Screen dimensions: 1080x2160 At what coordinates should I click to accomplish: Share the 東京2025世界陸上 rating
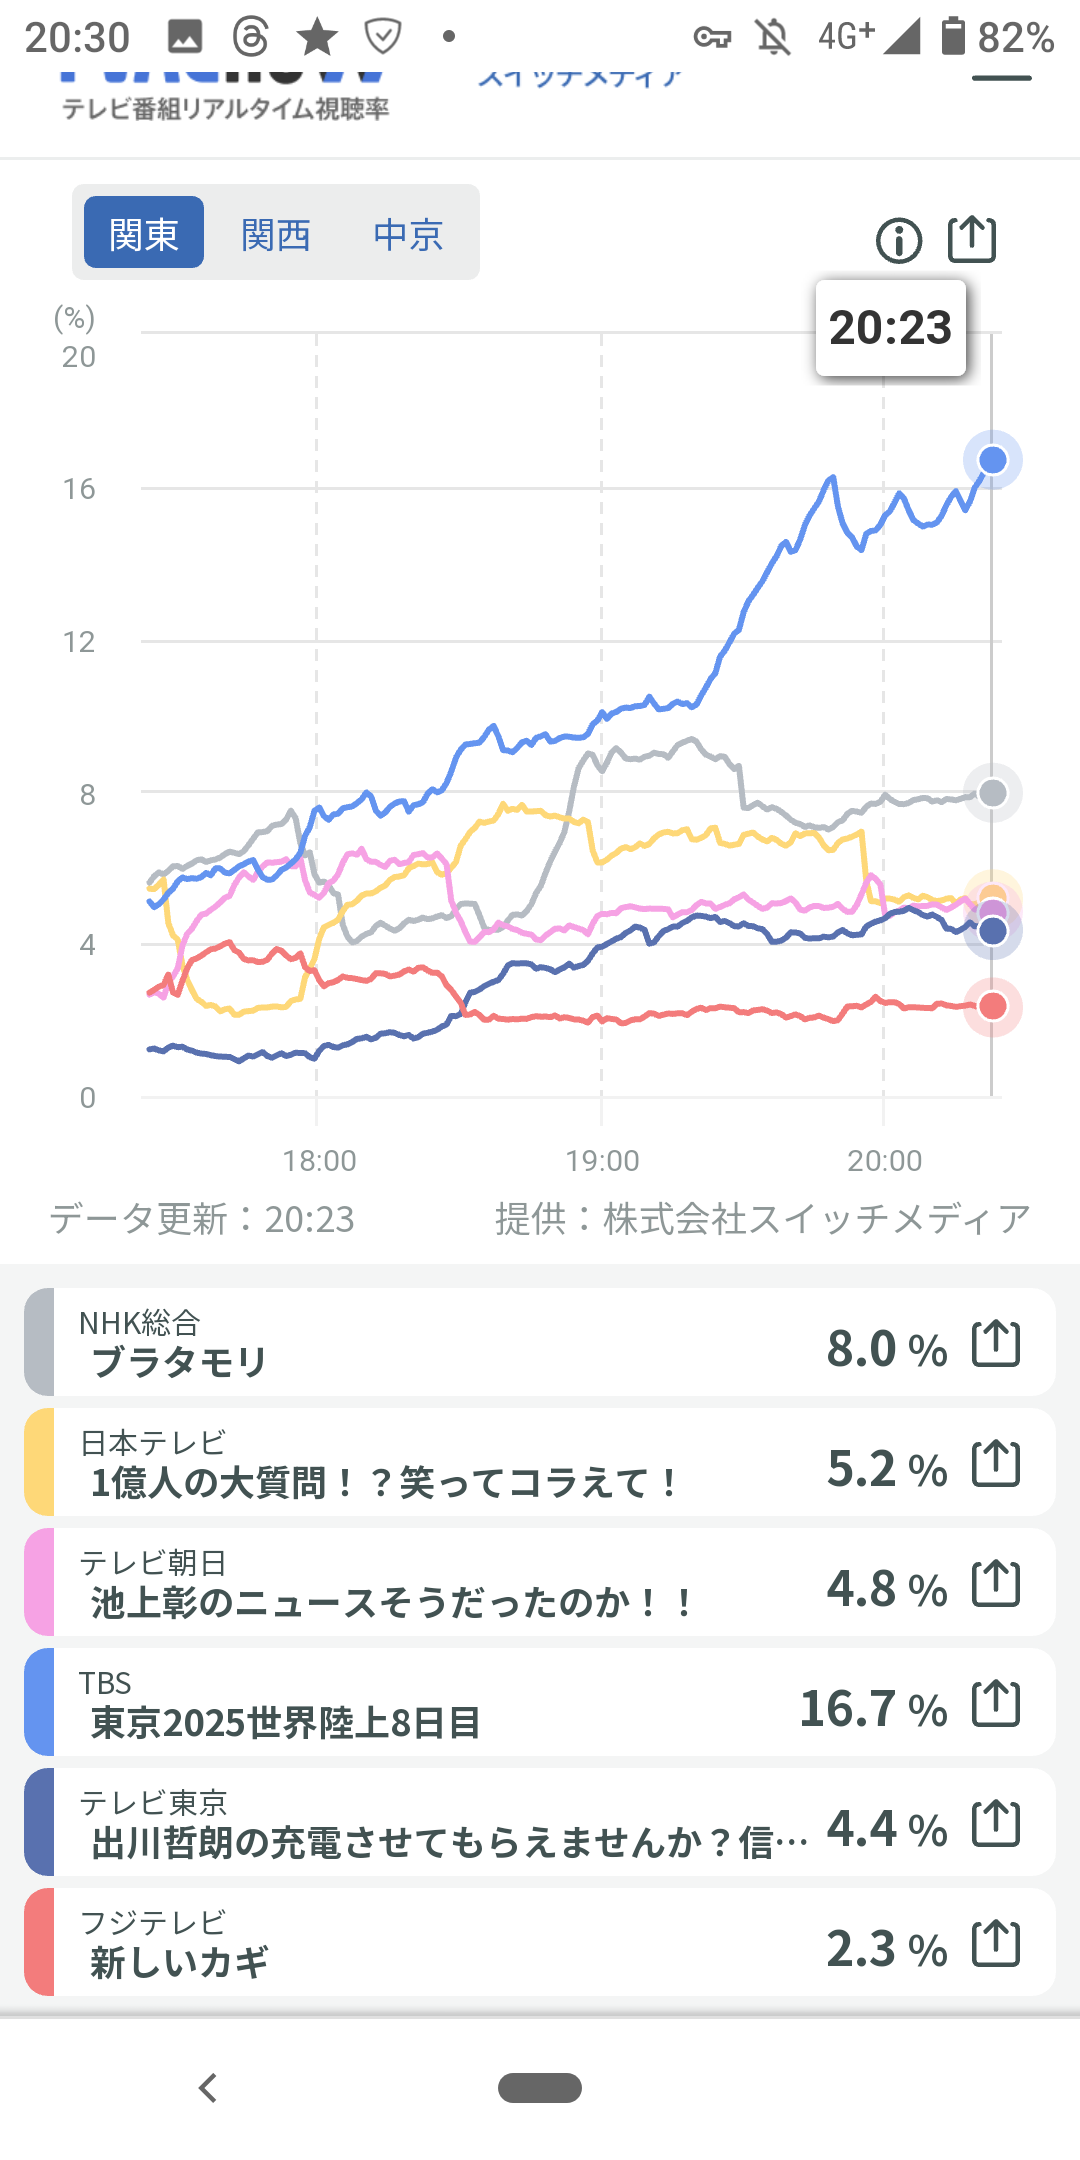pos(996,1703)
